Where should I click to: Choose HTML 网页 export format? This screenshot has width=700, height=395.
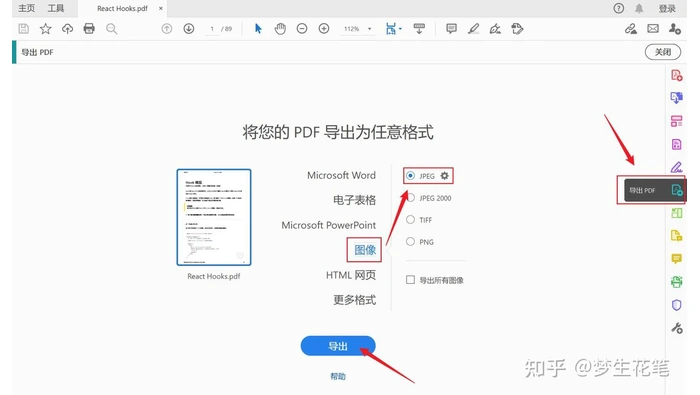[351, 275]
